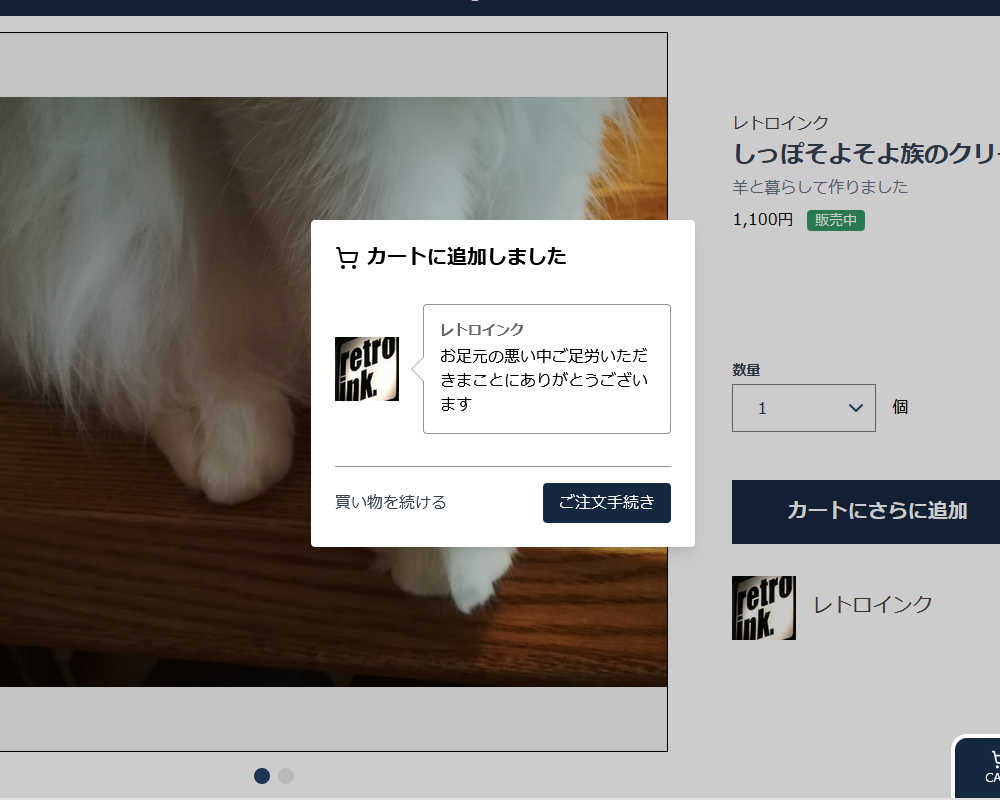Click the product title しっぽそよそよ族
The width and height of the screenshot is (1000, 800).
pyautogui.click(x=865, y=154)
